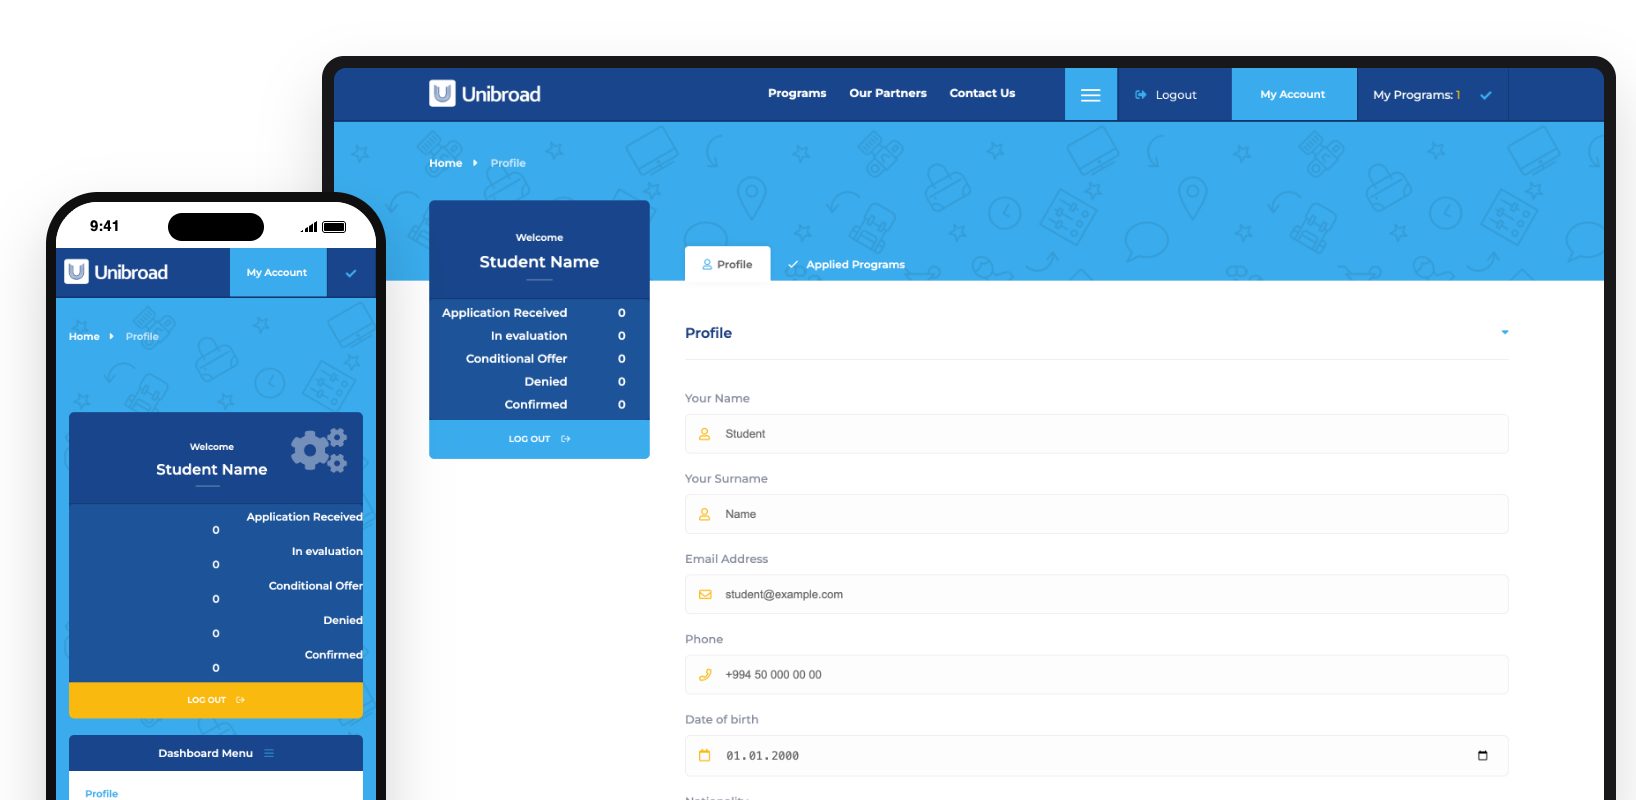
Task: Click the Profile section heading
Action: click(x=708, y=333)
